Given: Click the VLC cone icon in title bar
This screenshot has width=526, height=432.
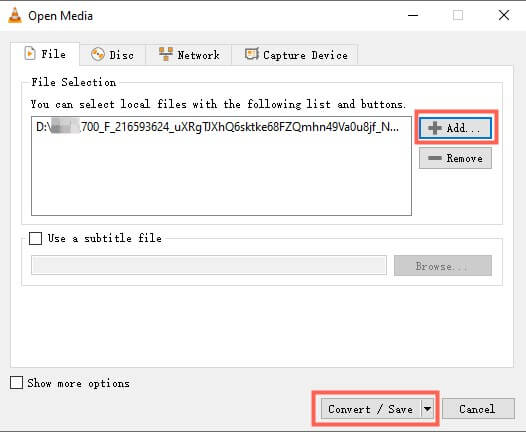Looking at the screenshot, I should point(15,15).
